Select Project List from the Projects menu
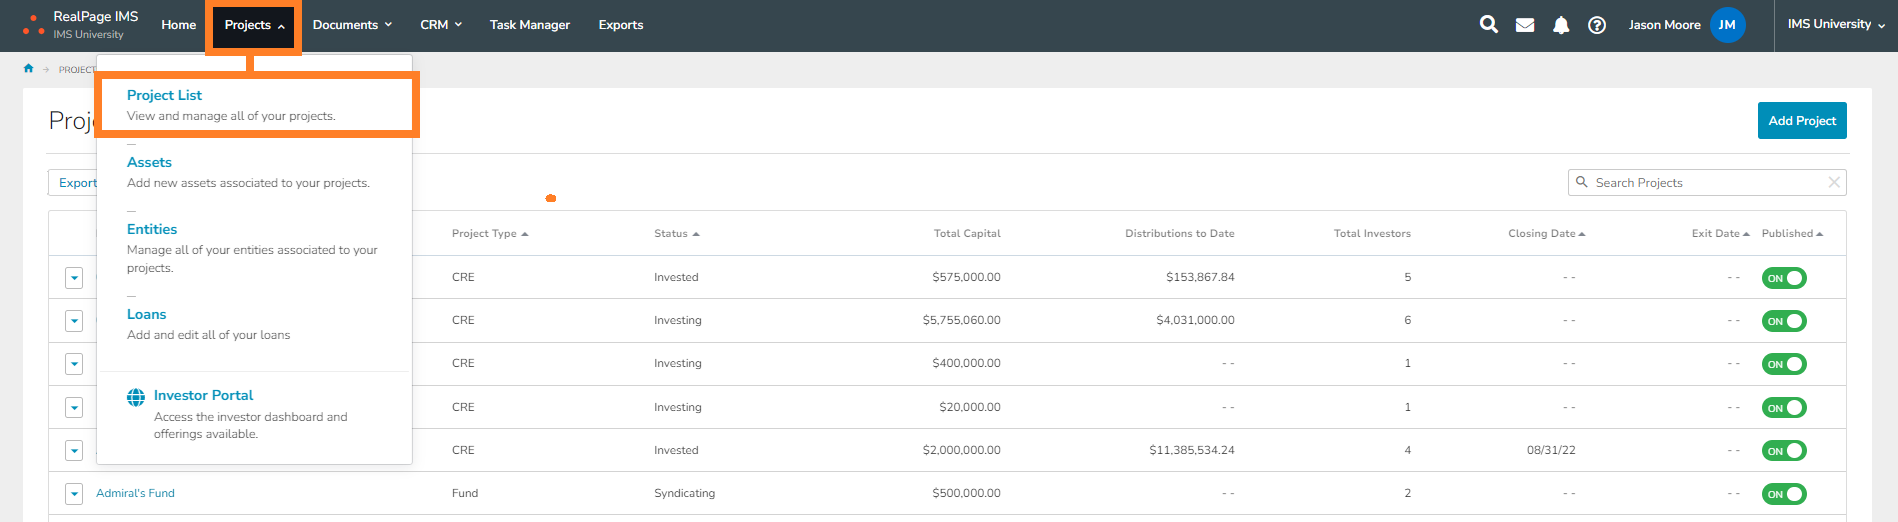Screen dimensions: 1898x522 (164, 95)
